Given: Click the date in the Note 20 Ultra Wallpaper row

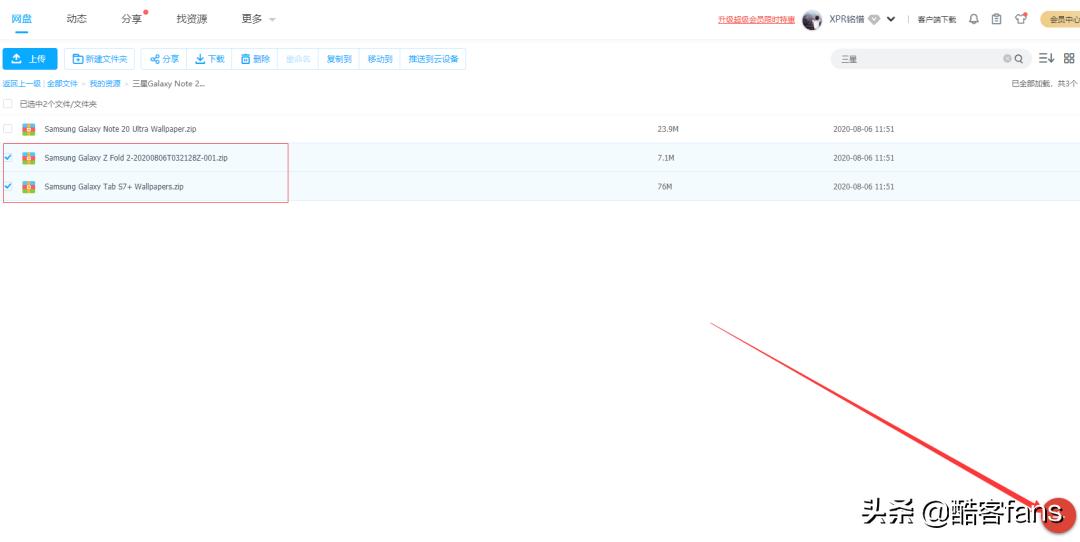Looking at the screenshot, I should click(864, 129).
